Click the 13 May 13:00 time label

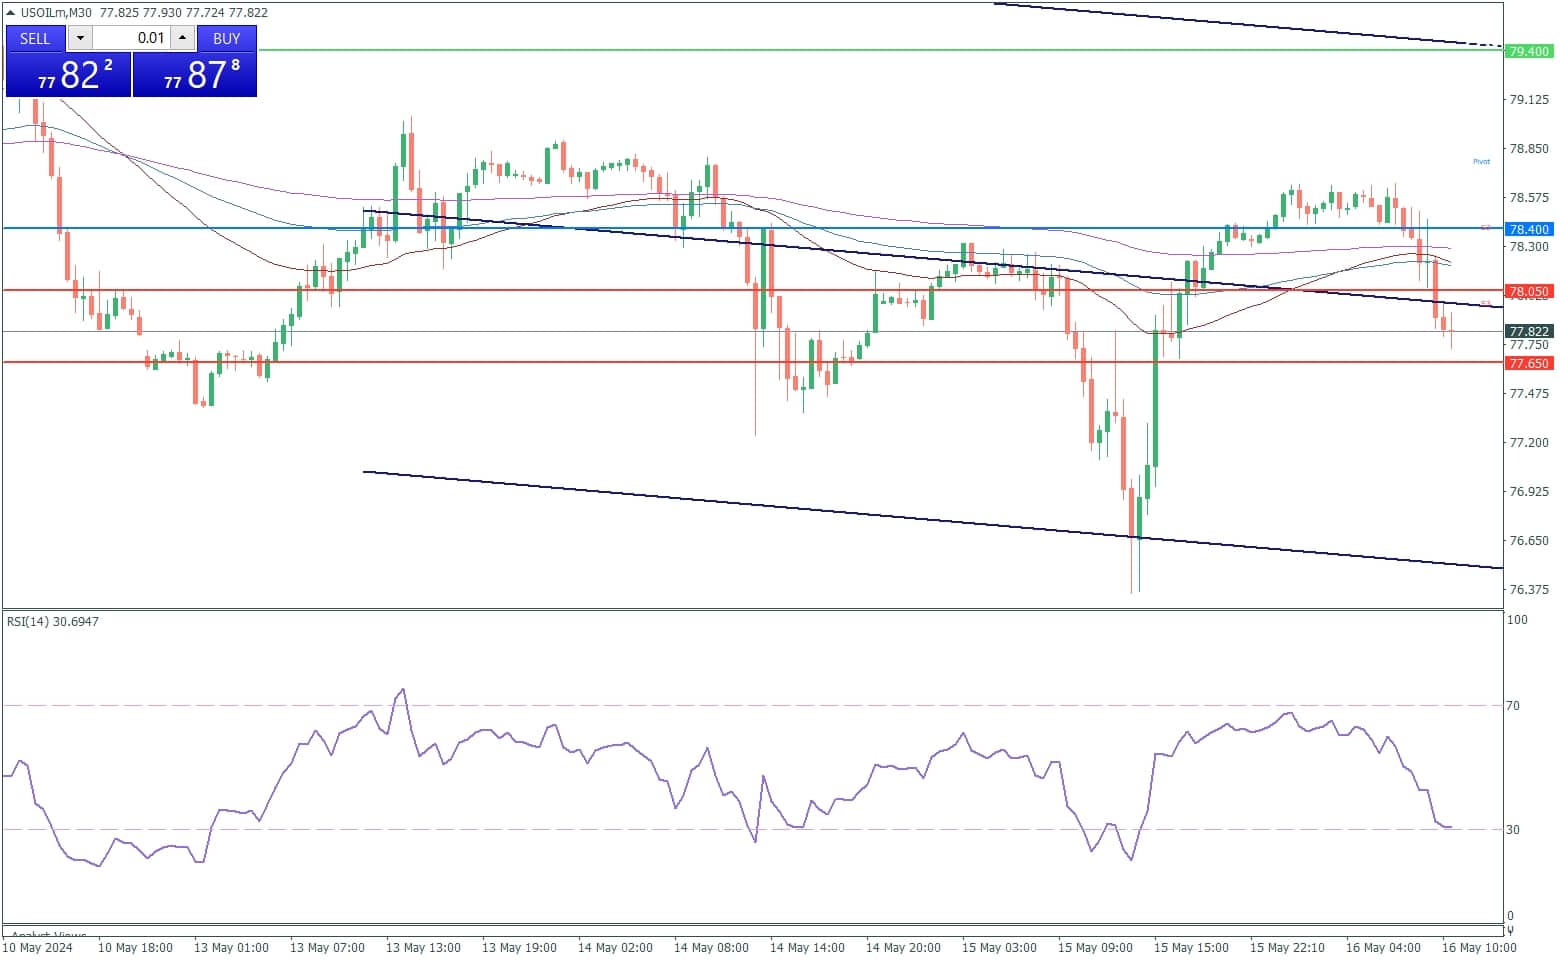pyautogui.click(x=423, y=947)
